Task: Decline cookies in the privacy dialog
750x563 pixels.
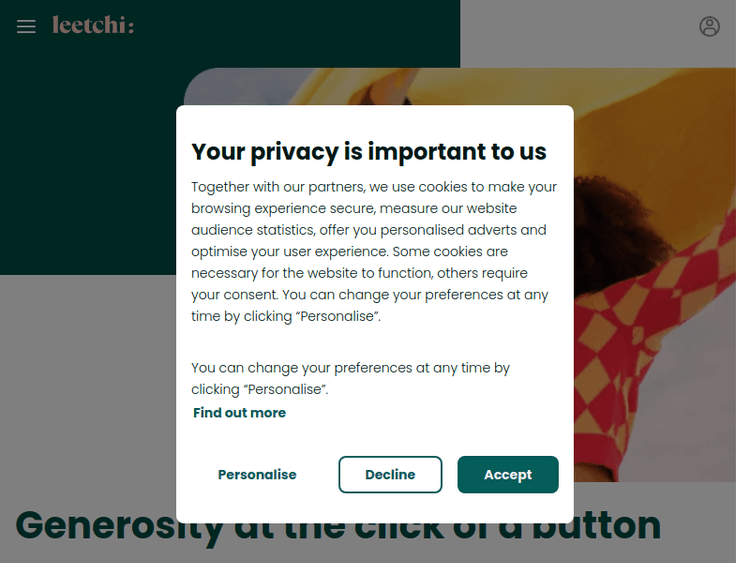Action: pyautogui.click(x=390, y=475)
